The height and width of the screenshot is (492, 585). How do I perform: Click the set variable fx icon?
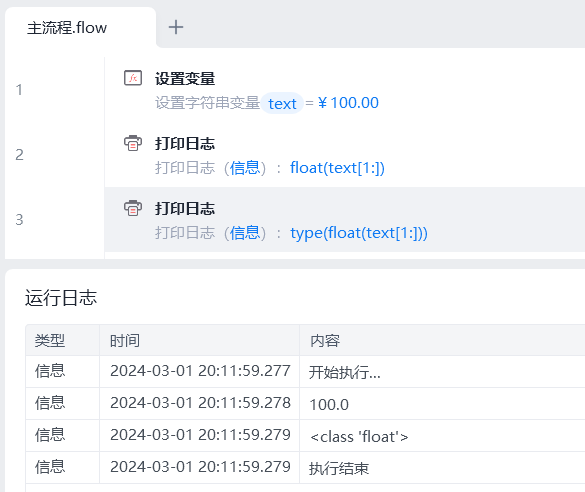point(133,78)
